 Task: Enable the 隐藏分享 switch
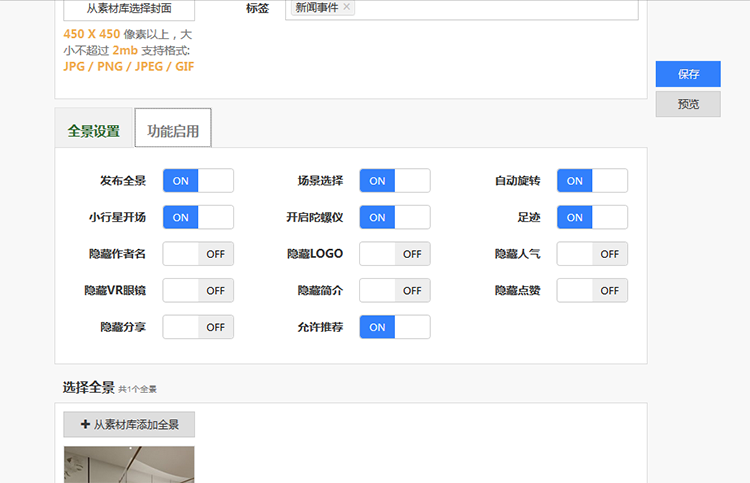click(198, 327)
